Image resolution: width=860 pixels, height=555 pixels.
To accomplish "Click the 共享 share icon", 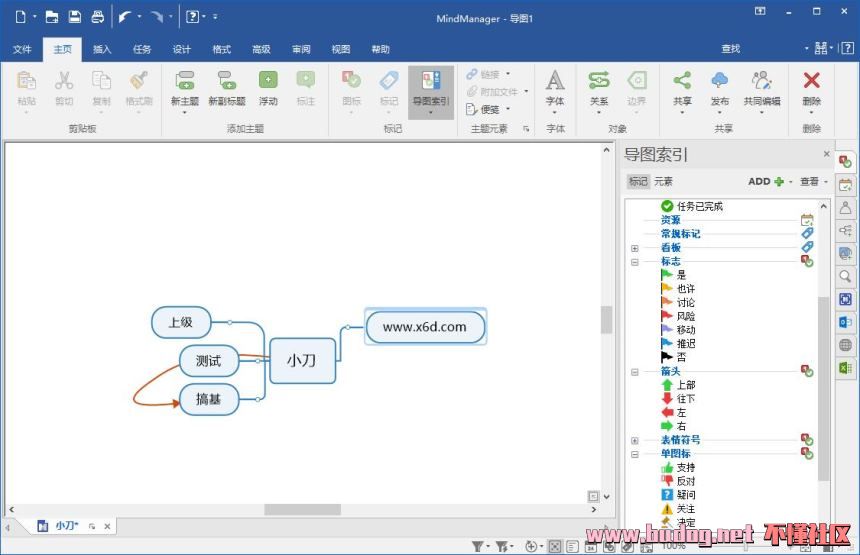I will tap(682, 82).
